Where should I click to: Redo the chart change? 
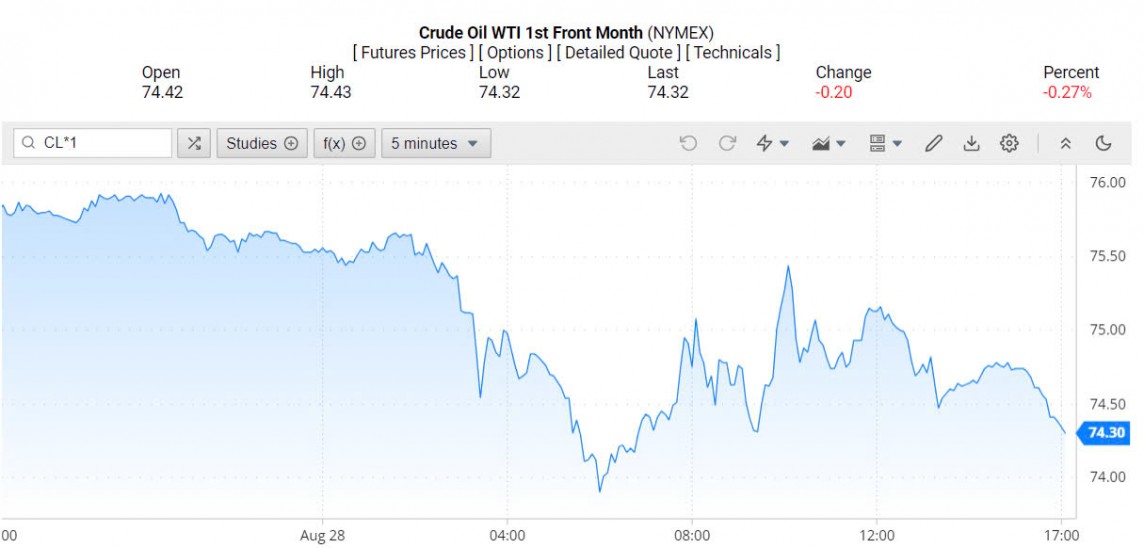[727, 143]
